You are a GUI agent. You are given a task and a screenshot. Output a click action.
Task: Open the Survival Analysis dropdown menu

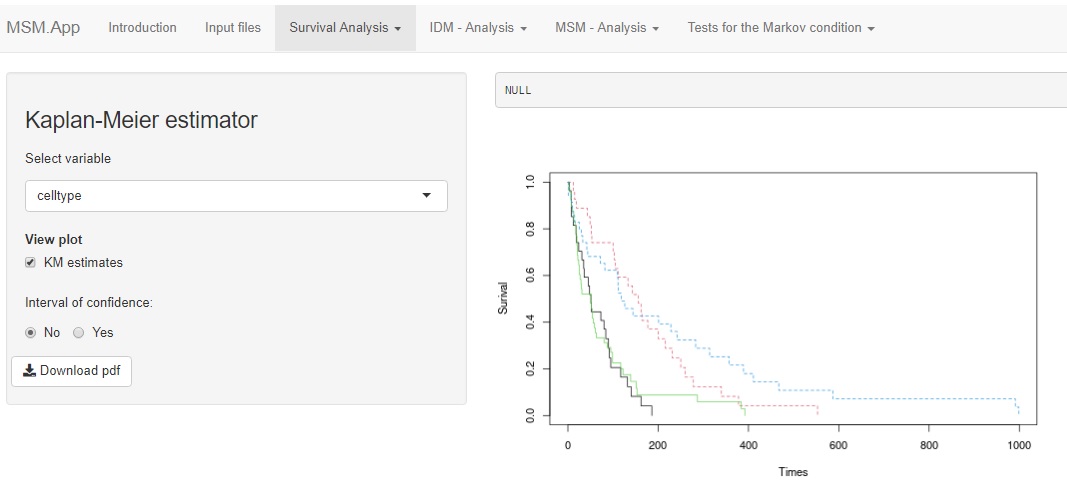coord(345,28)
